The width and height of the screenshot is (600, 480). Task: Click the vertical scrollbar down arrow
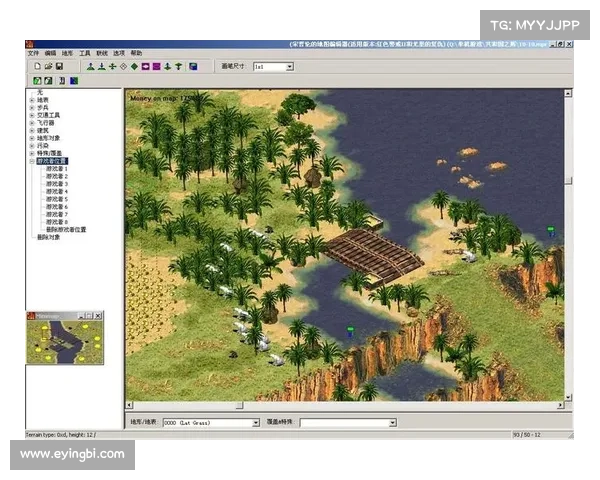tap(568, 397)
